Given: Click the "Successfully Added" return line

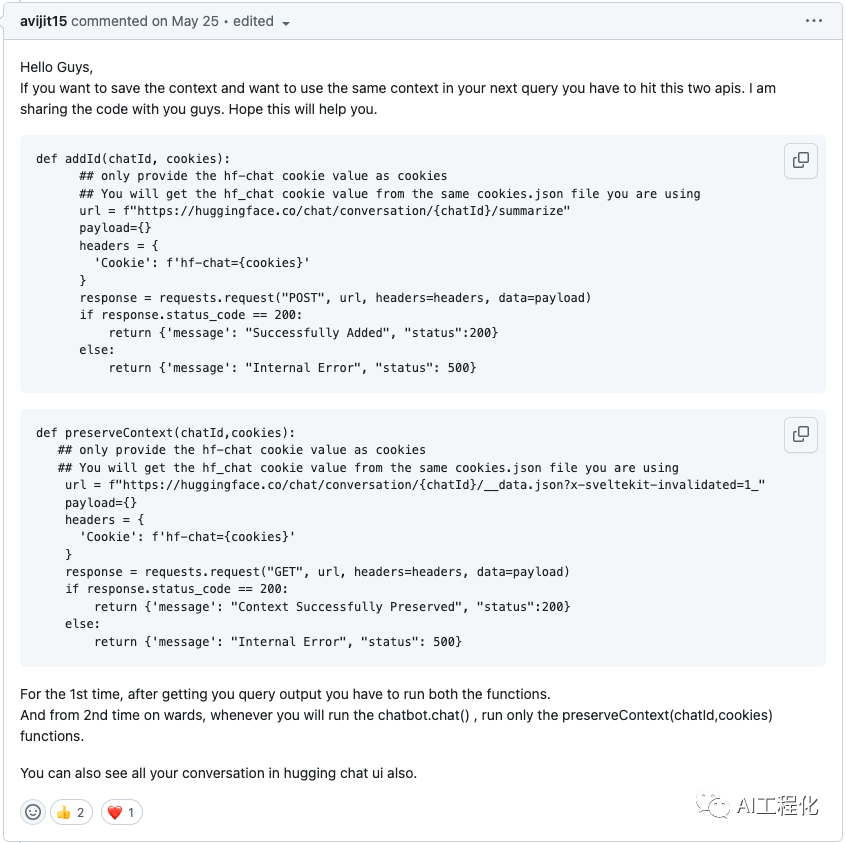Looking at the screenshot, I should (x=303, y=332).
